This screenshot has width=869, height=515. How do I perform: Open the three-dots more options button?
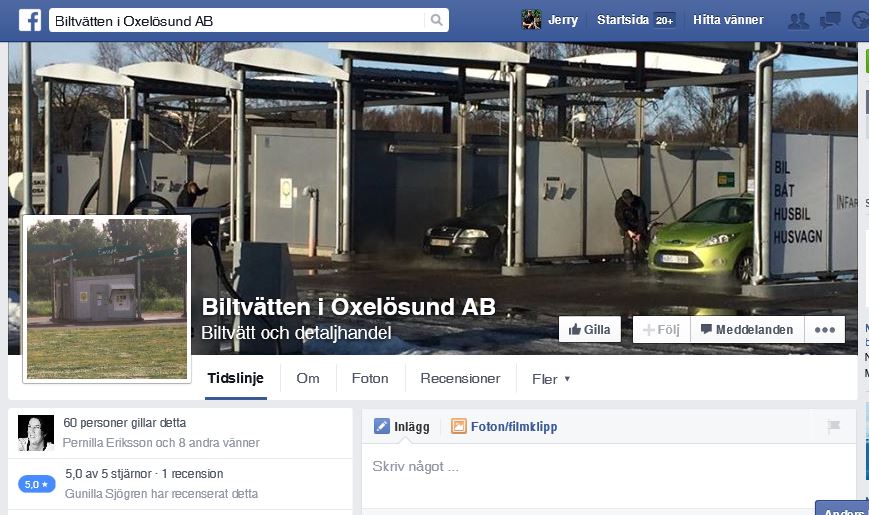coord(825,330)
